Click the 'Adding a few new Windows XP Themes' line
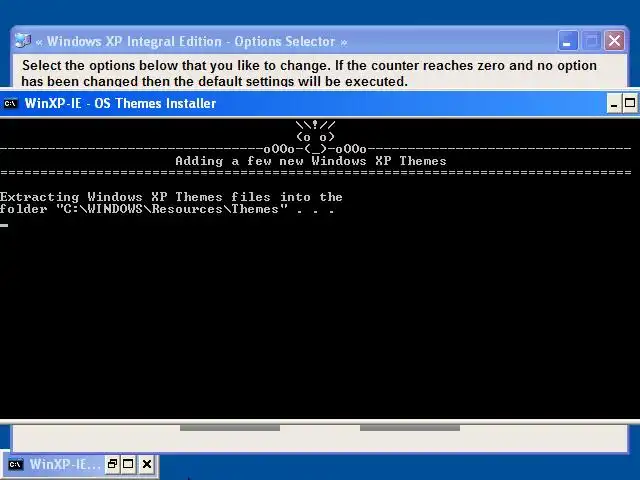This screenshot has width=640, height=480. 311,161
